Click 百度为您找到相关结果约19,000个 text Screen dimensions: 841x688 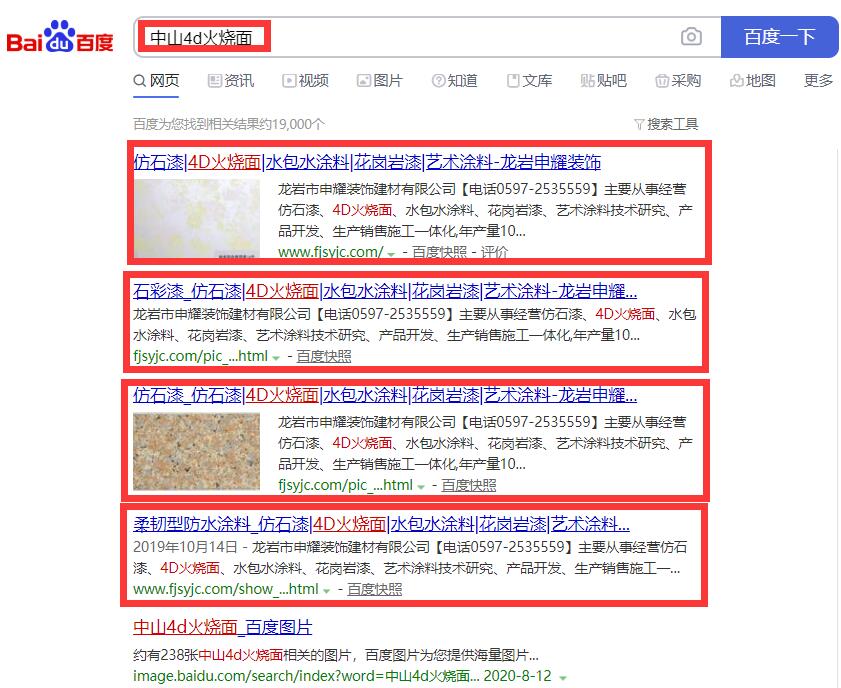coord(229,124)
